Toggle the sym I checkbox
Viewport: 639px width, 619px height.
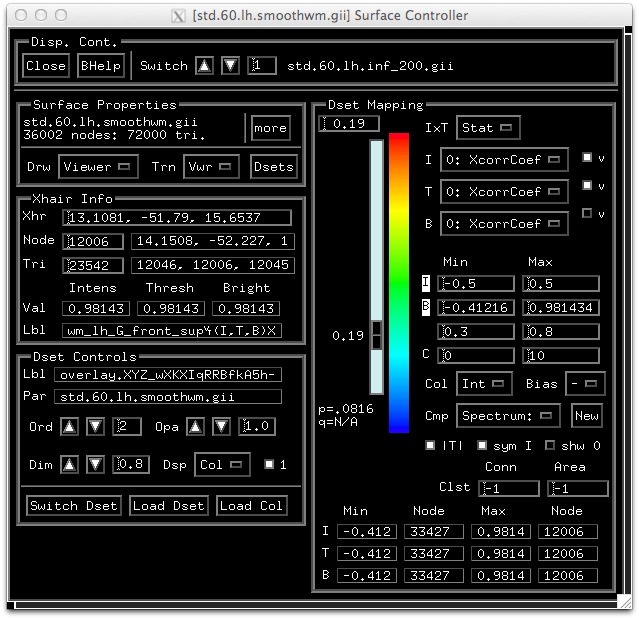[482, 445]
